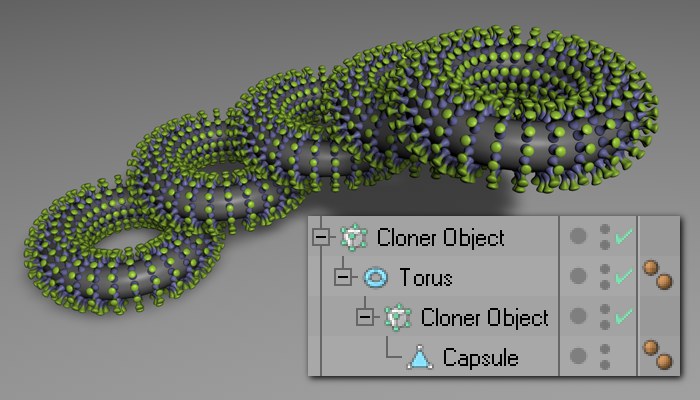Image resolution: width=700 pixels, height=400 pixels.
Task: Disable the top Cloner Object checkmark
Action: point(624,237)
